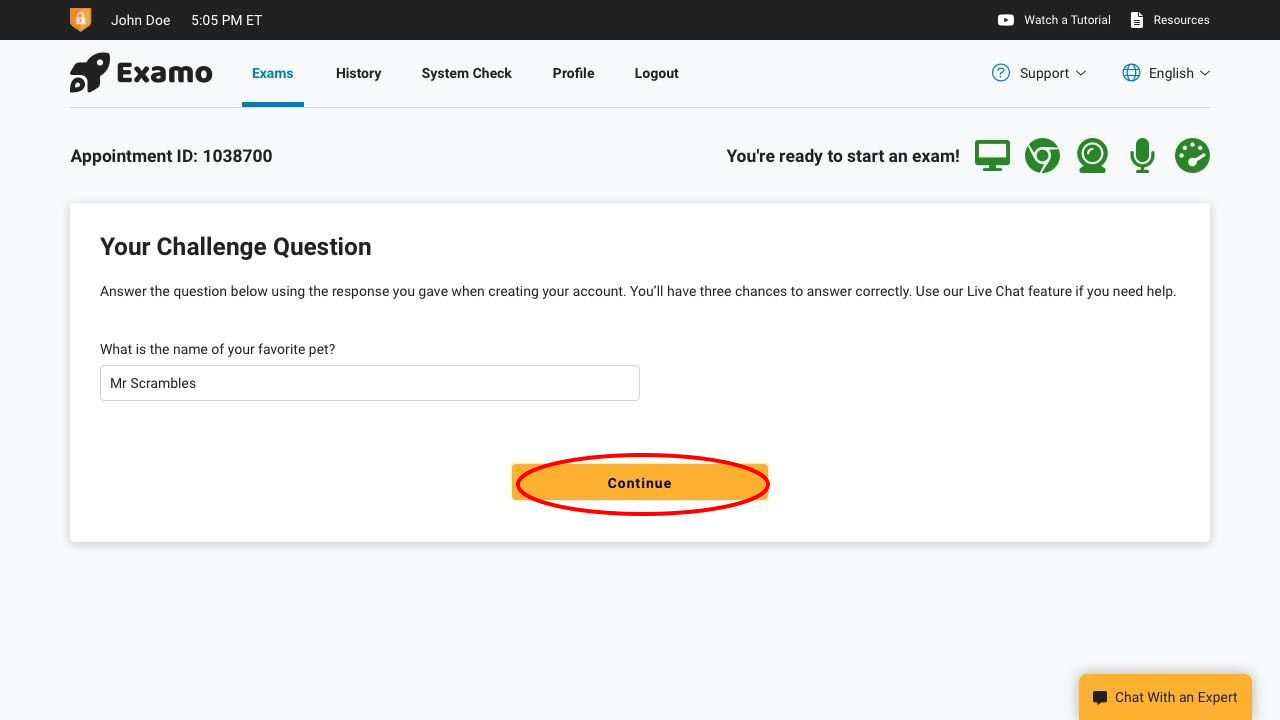Screen dimensions: 1280x720
Task: Click the Continue button
Action: coord(640,483)
